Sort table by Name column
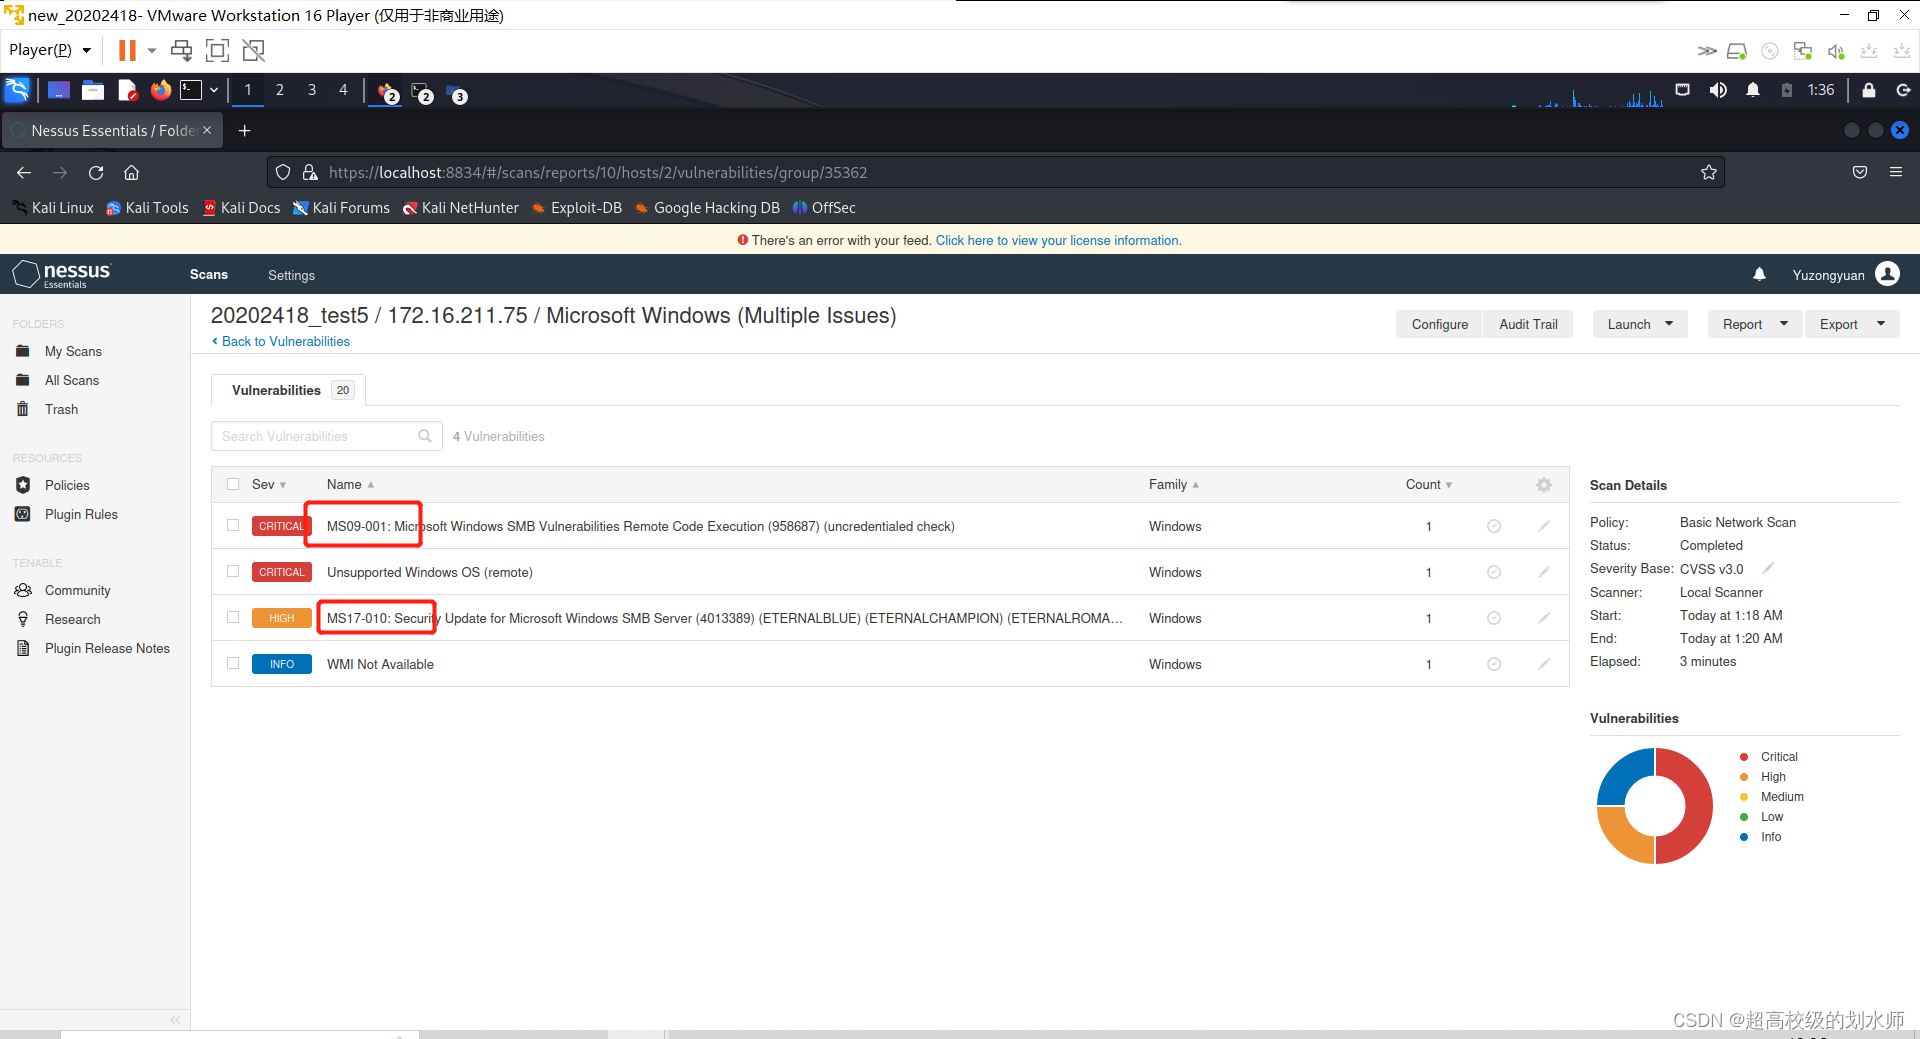This screenshot has height=1039, width=1920. click(350, 485)
